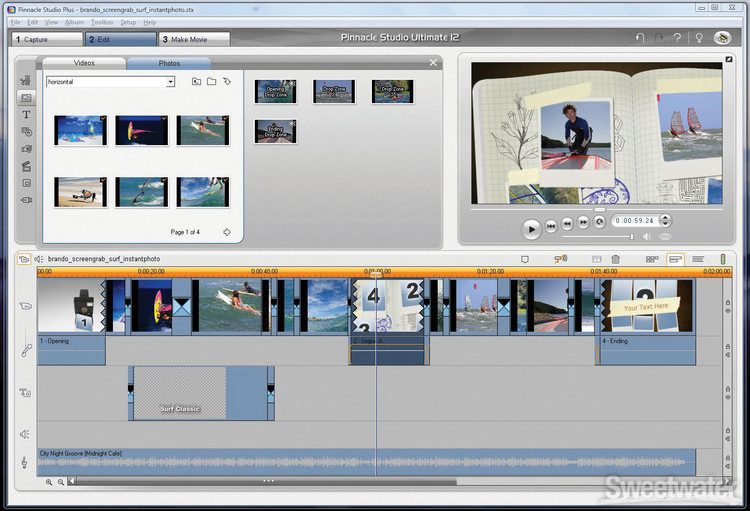This screenshot has height=511, width=750.
Task: Click the Undo arrow in the top bar
Action: (640, 38)
